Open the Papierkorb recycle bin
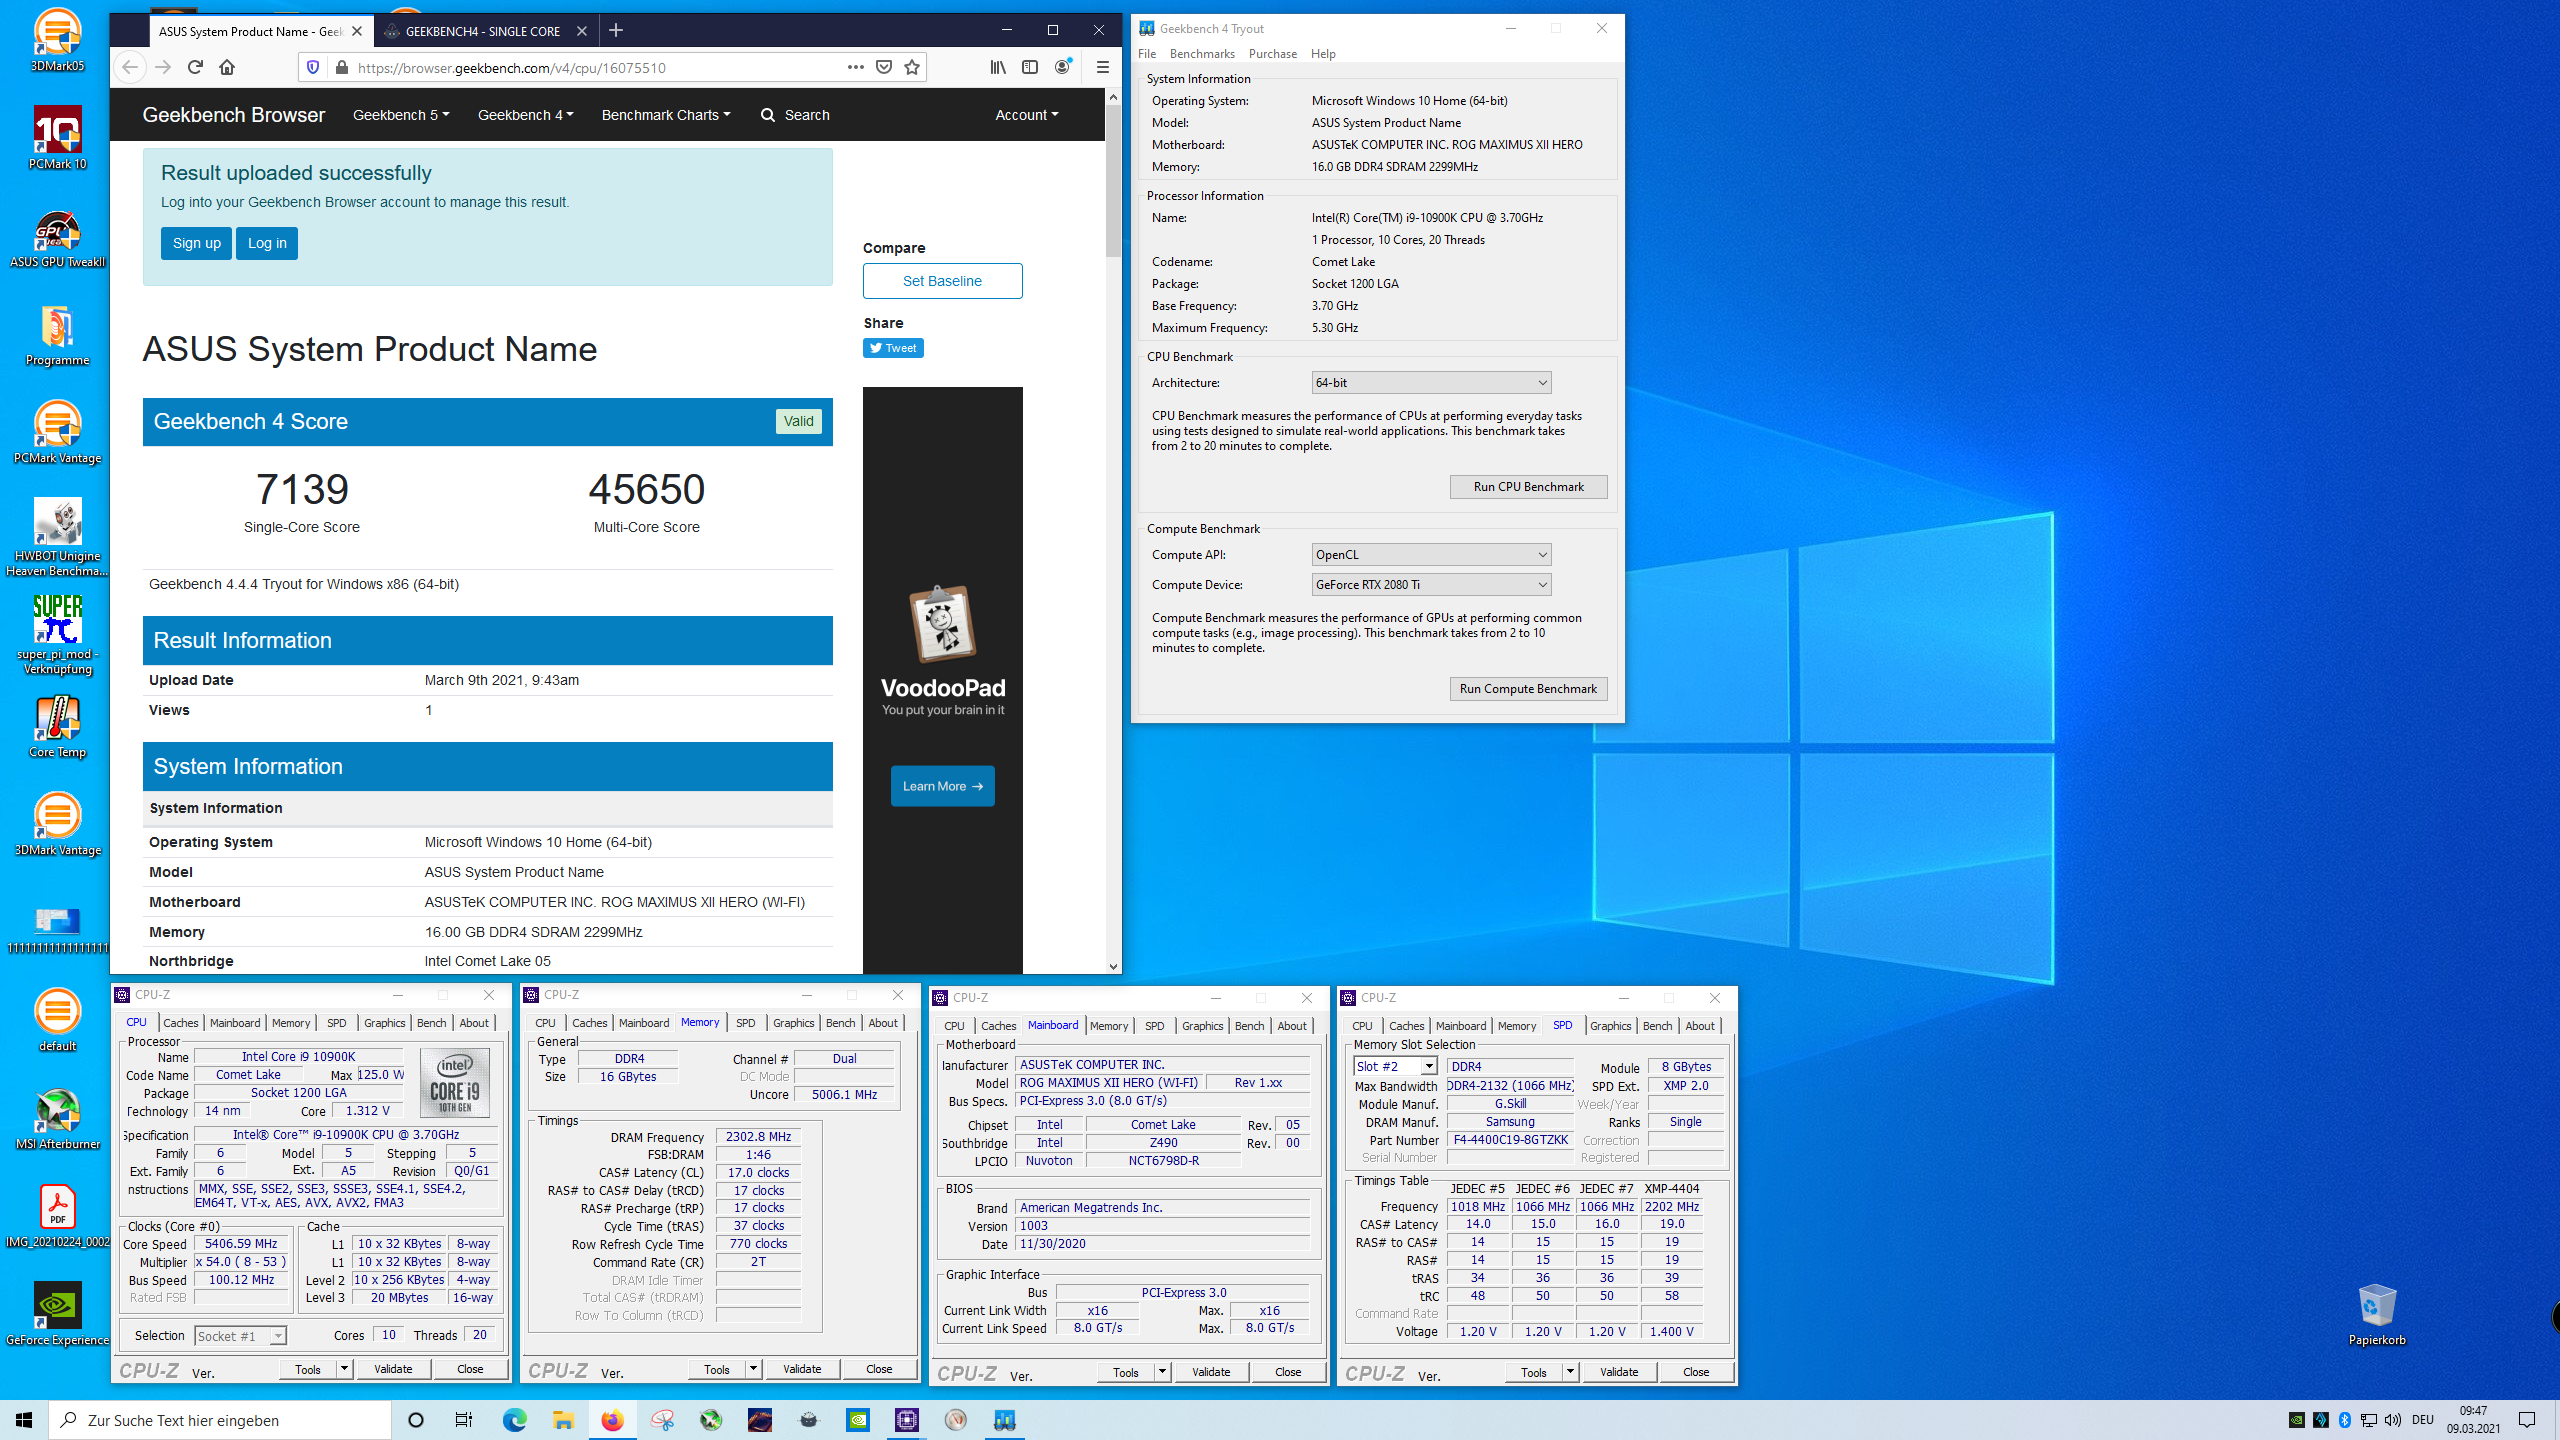The width and height of the screenshot is (2560, 1440). click(x=2377, y=1314)
